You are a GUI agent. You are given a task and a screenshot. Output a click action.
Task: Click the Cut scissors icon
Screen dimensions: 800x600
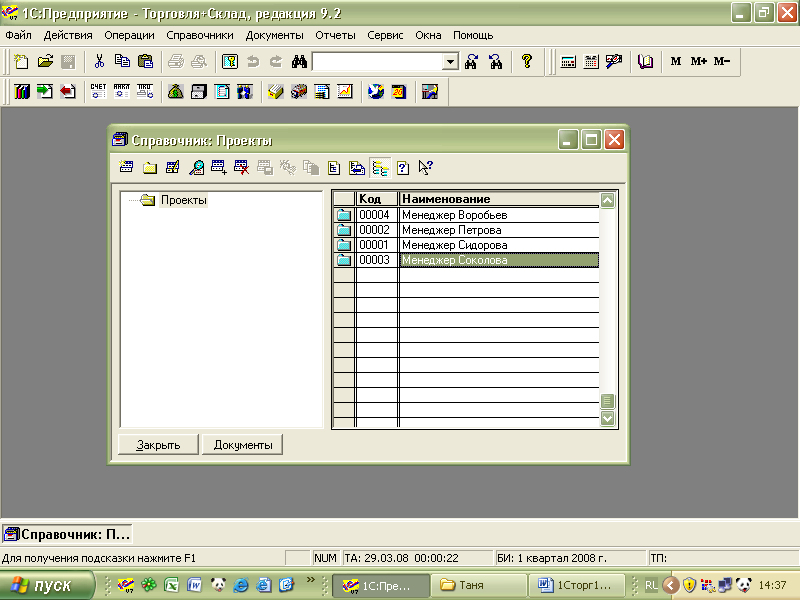point(99,62)
